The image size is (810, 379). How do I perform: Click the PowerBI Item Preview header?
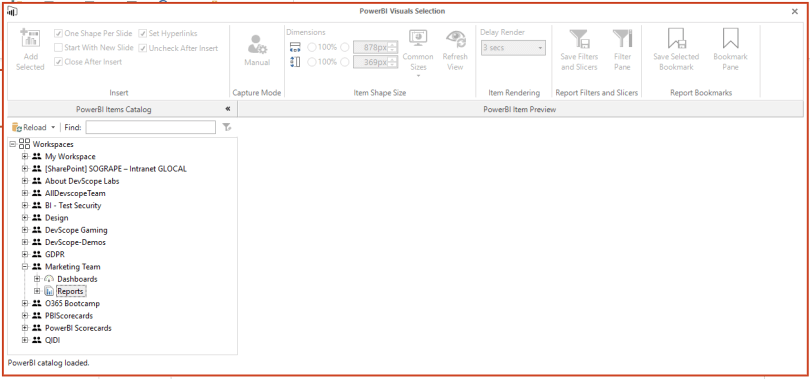coord(519,109)
